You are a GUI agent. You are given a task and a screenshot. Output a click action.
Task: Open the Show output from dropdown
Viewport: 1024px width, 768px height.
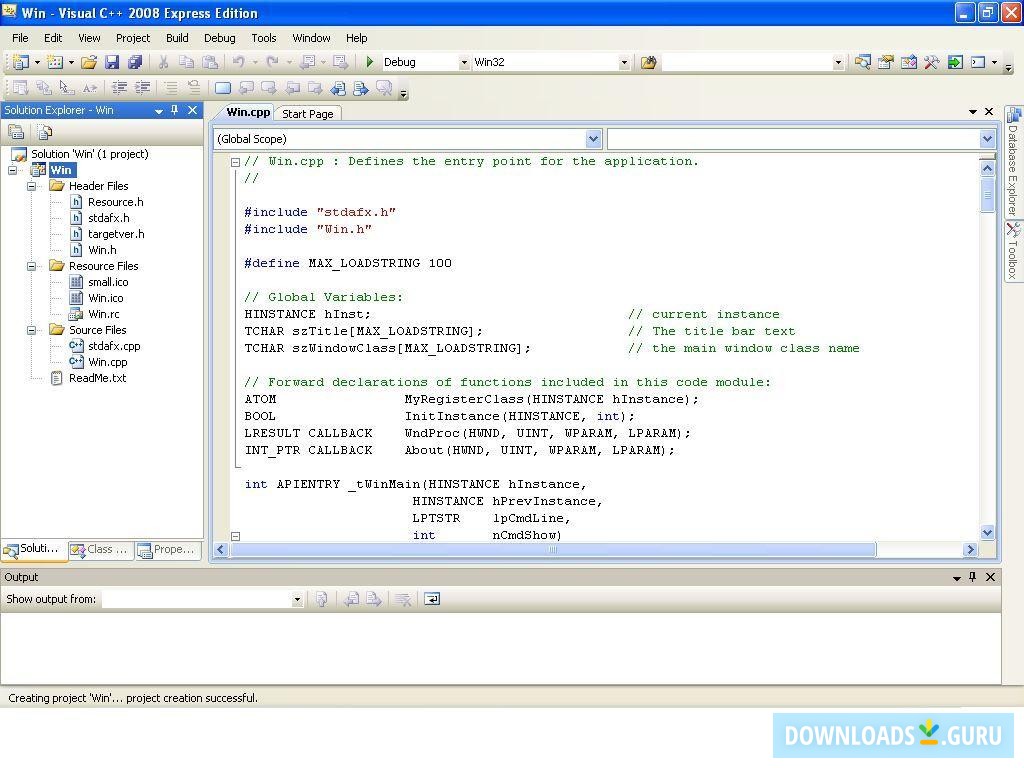[x=296, y=599]
